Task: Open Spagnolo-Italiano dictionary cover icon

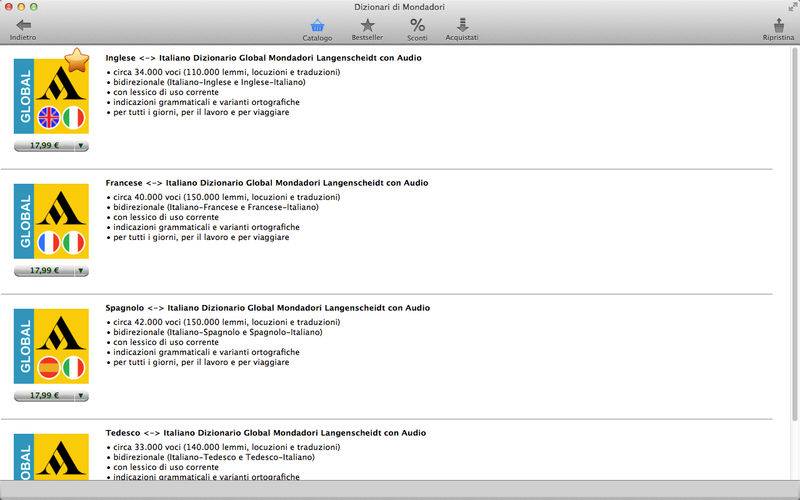Action: click(51, 346)
